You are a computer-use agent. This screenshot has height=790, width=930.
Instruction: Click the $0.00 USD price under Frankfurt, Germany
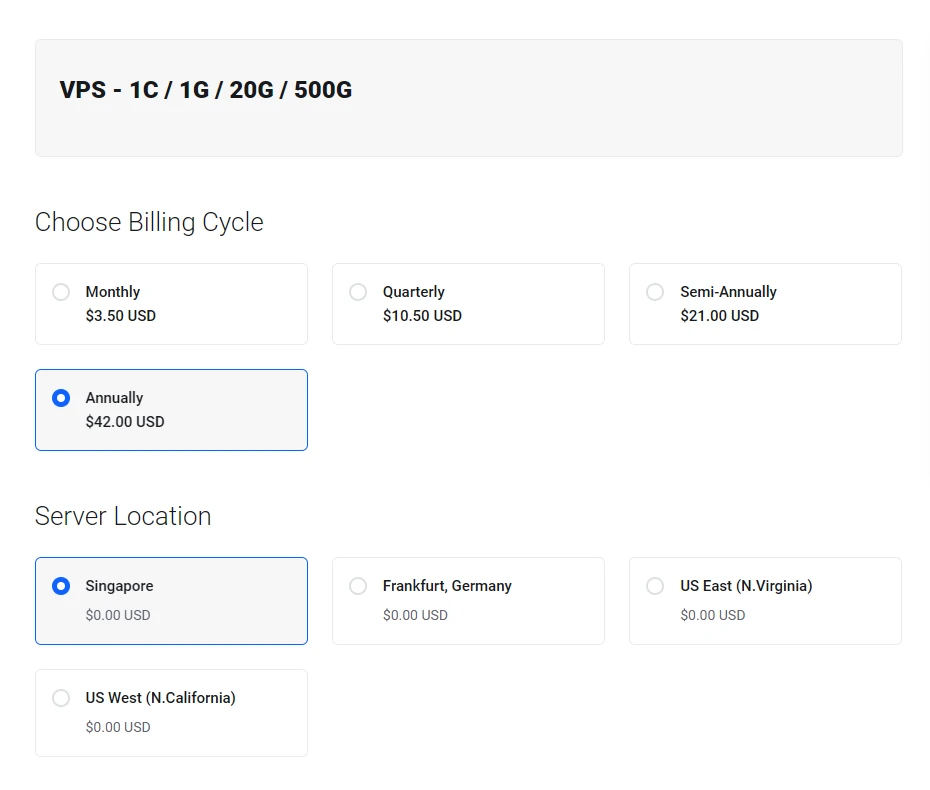click(415, 615)
